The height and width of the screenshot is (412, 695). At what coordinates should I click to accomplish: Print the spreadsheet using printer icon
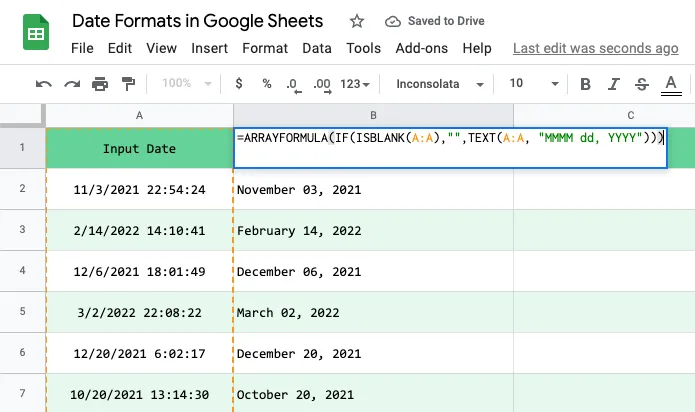100,84
